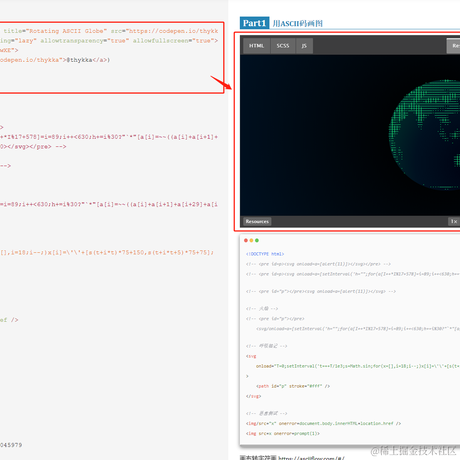Click the red dot on the code window
This screenshot has height=460, width=460.
246,240
